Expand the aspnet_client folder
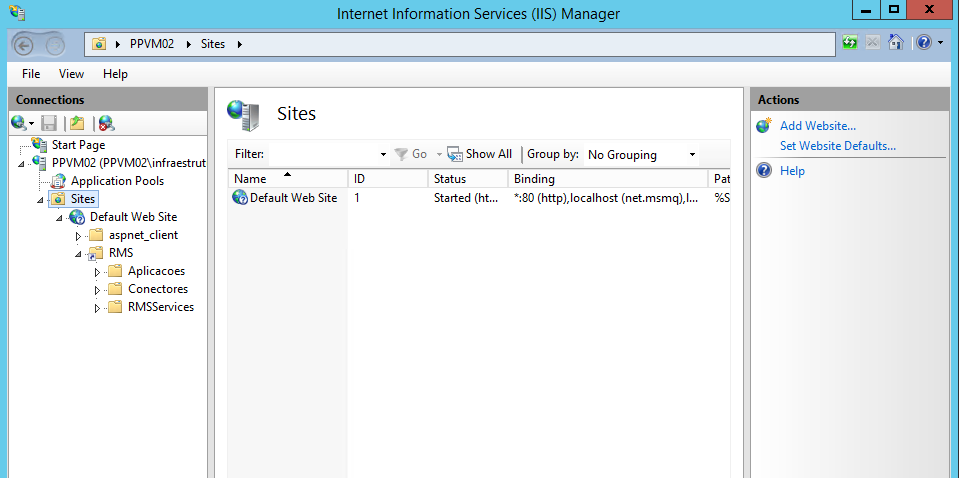The height and width of the screenshot is (478, 959). coord(79,236)
